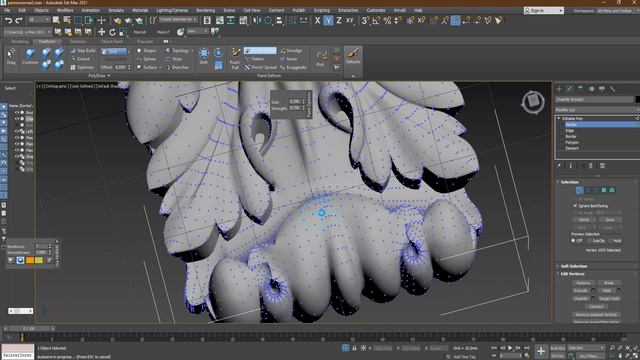The width and height of the screenshot is (640, 360).
Task: Open the Modifier List dropdown
Action: tap(596, 110)
